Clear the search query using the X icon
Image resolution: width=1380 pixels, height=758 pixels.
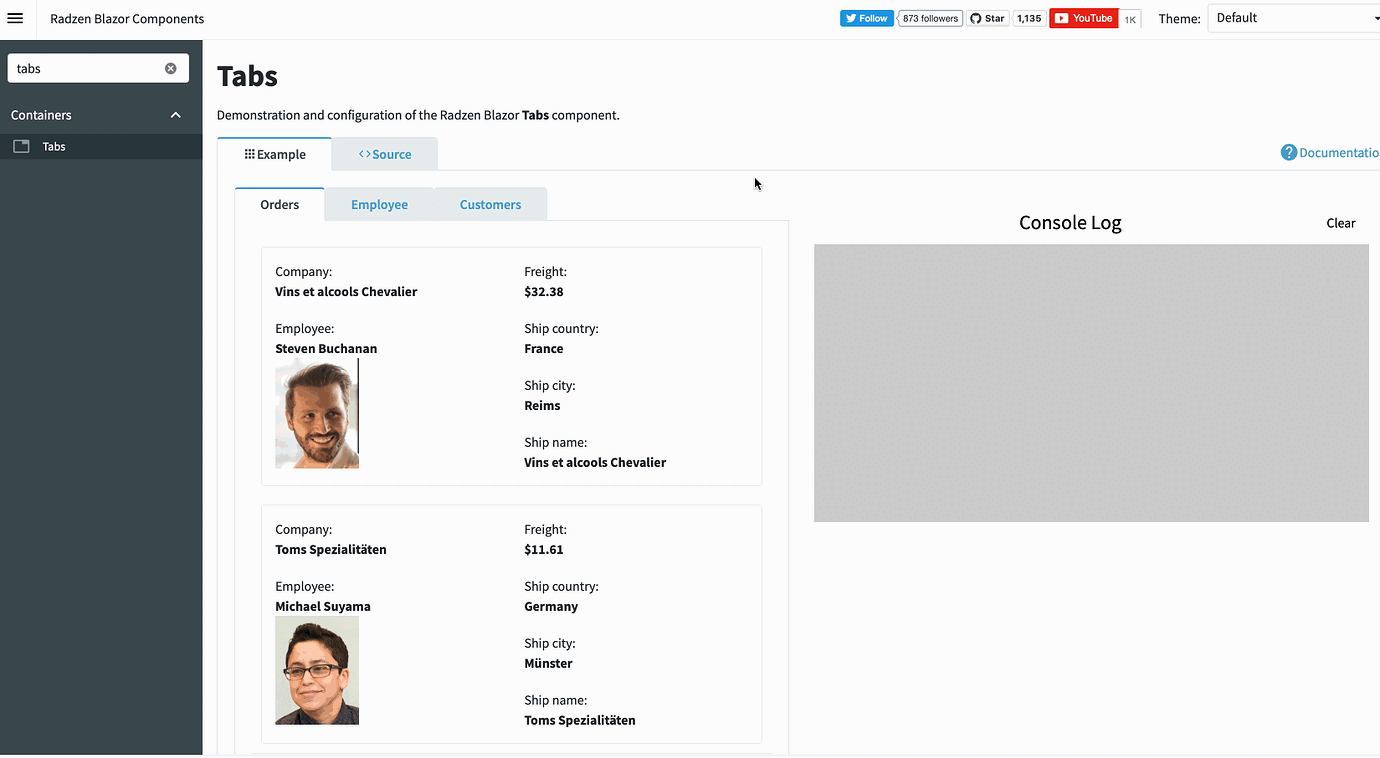tap(170, 67)
